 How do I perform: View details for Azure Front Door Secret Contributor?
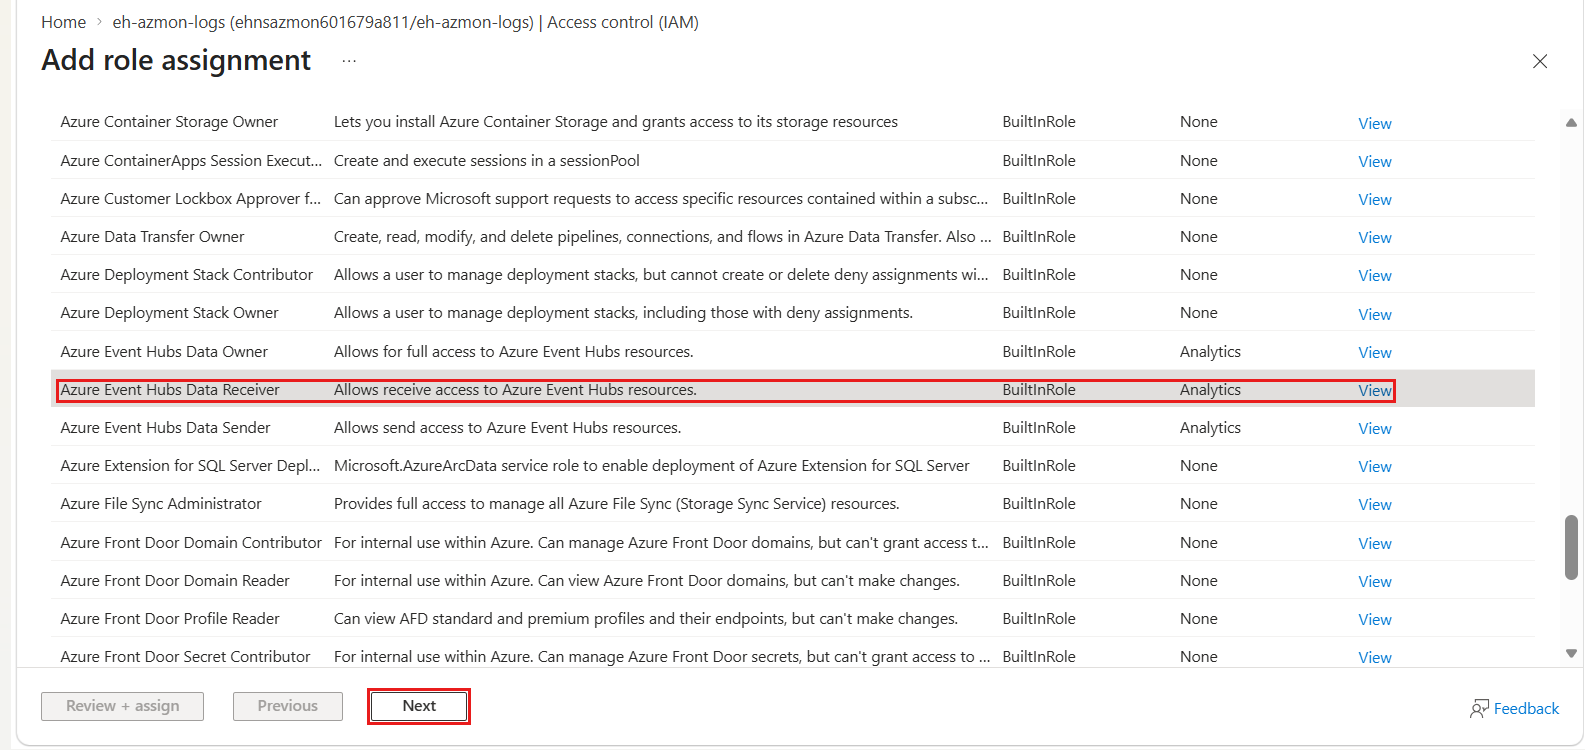[x=1374, y=657]
